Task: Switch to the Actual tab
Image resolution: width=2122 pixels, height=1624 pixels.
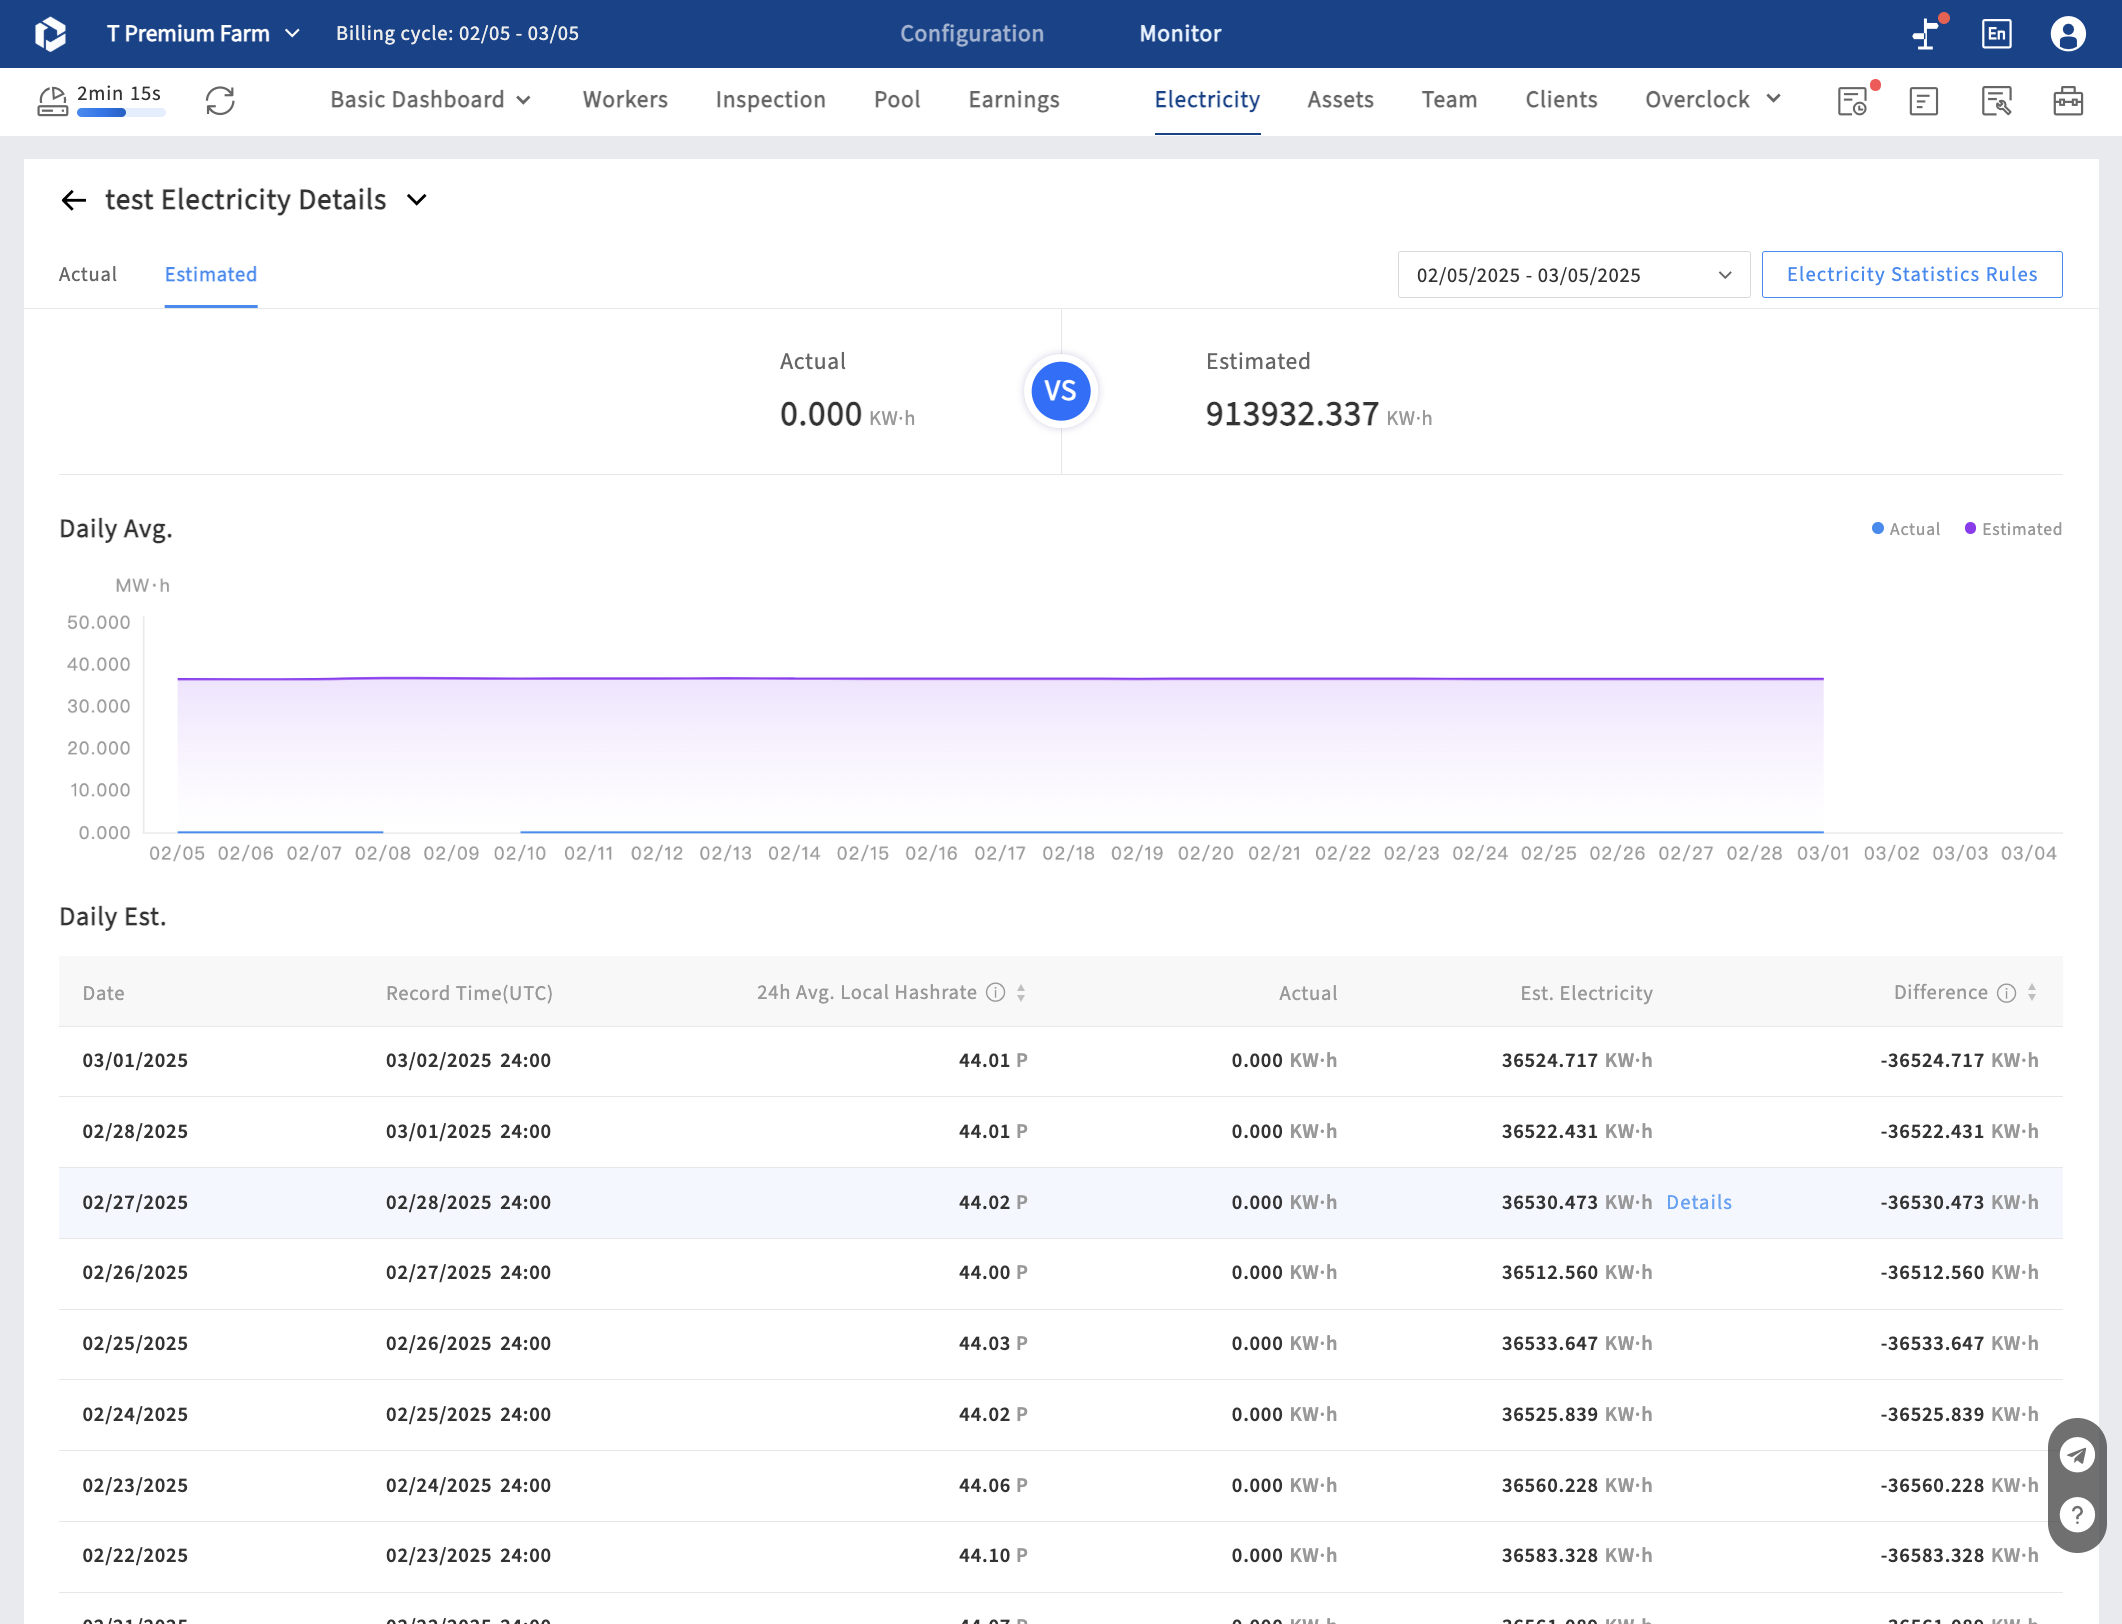Action: pos(88,274)
